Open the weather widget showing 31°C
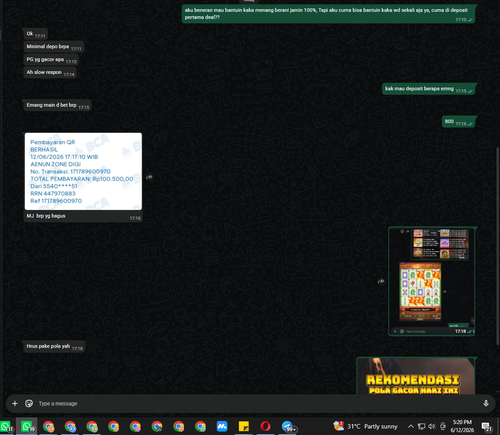This screenshot has width=500, height=435. point(365,426)
